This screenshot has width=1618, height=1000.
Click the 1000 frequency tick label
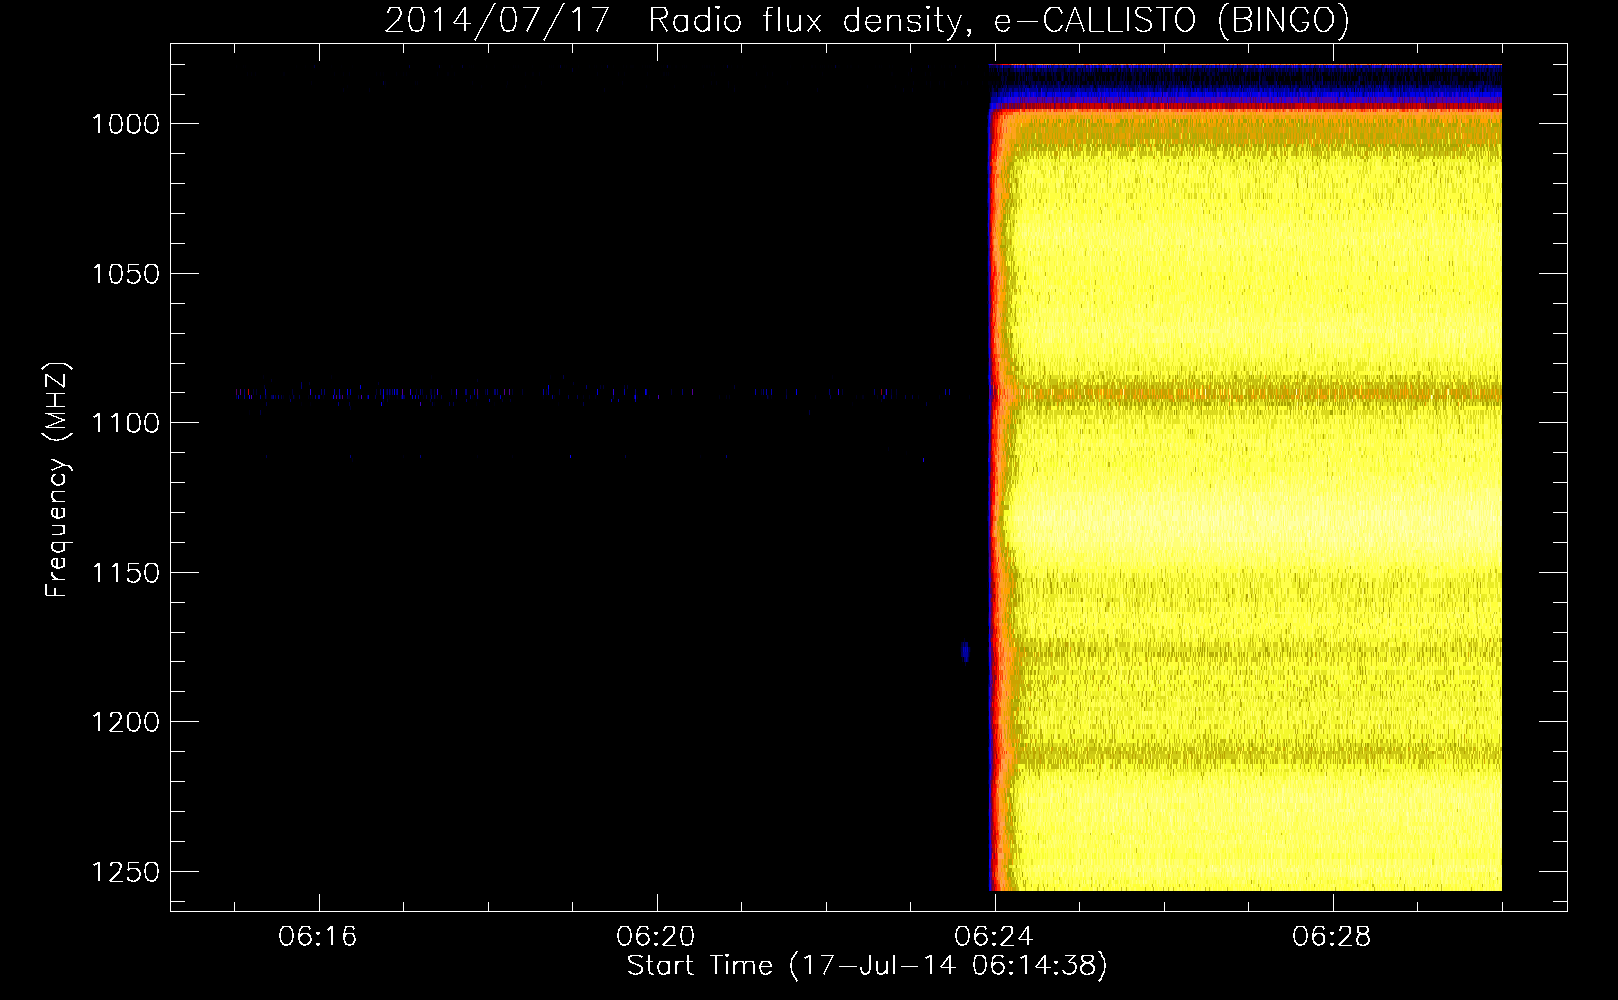[x=125, y=124]
